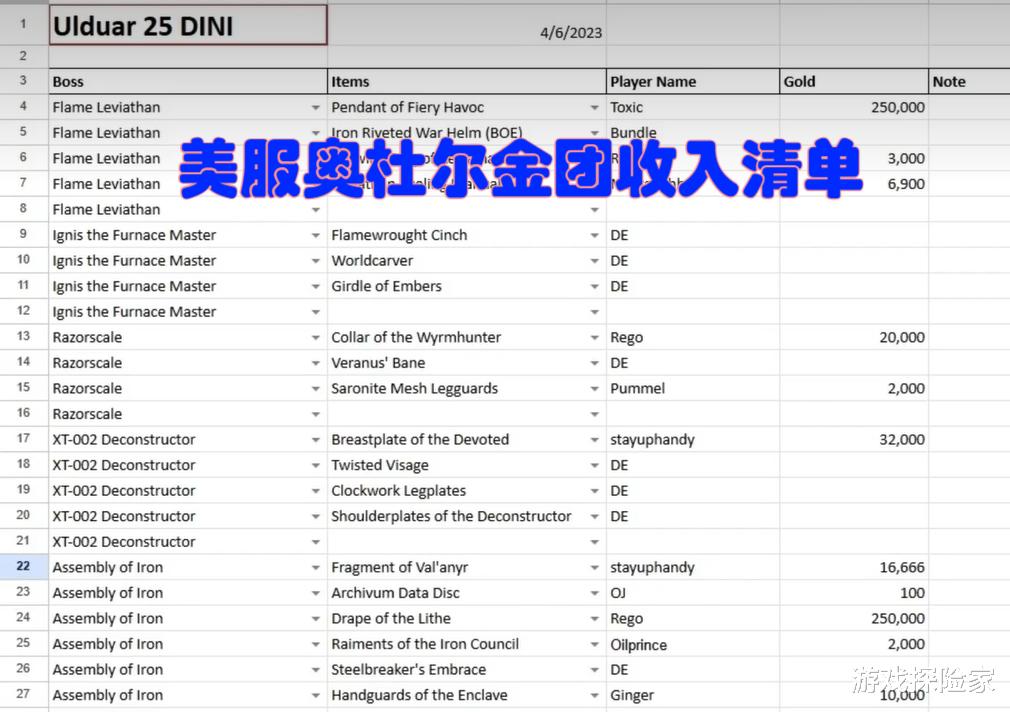Open Items dropdown for Drape of the Lithe
The image size is (1010, 712).
pyautogui.click(x=595, y=619)
